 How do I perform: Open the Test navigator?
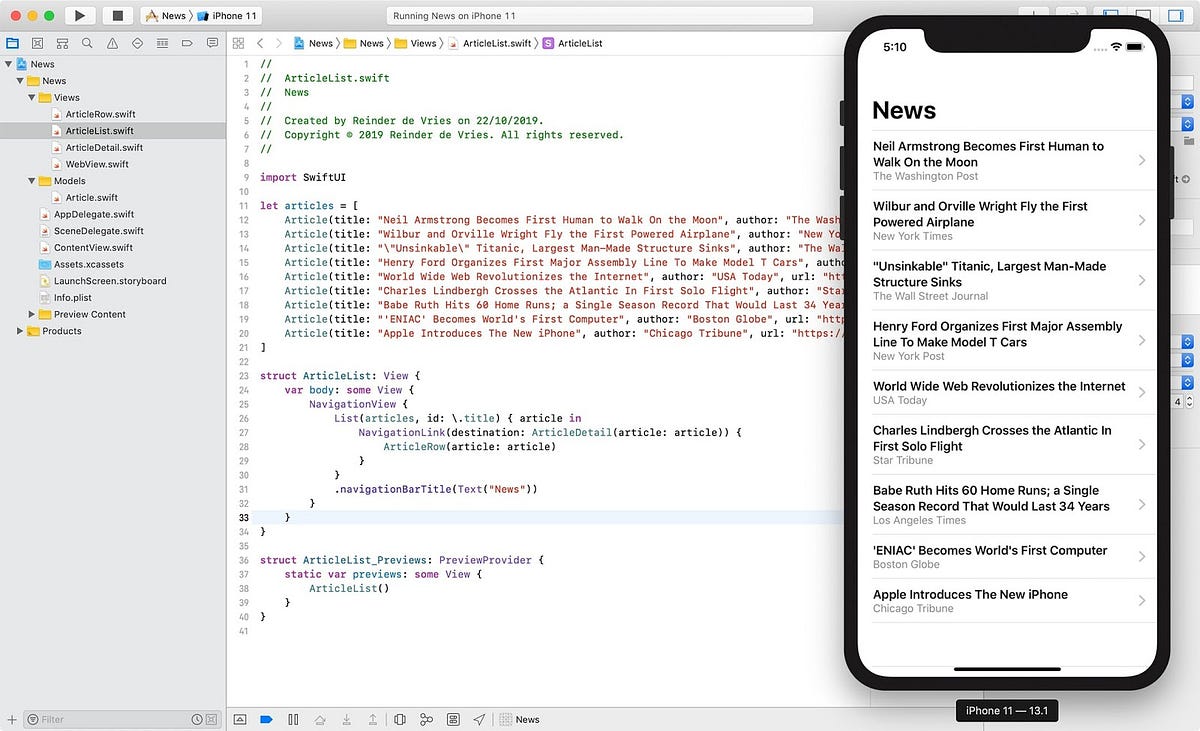coord(138,43)
